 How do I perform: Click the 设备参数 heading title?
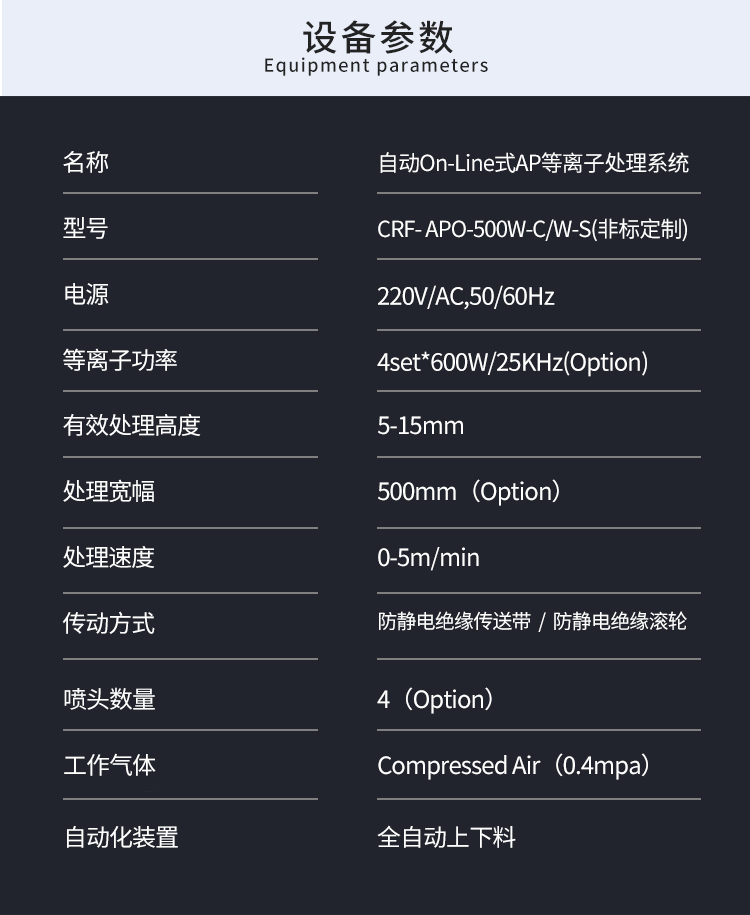coord(377,36)
